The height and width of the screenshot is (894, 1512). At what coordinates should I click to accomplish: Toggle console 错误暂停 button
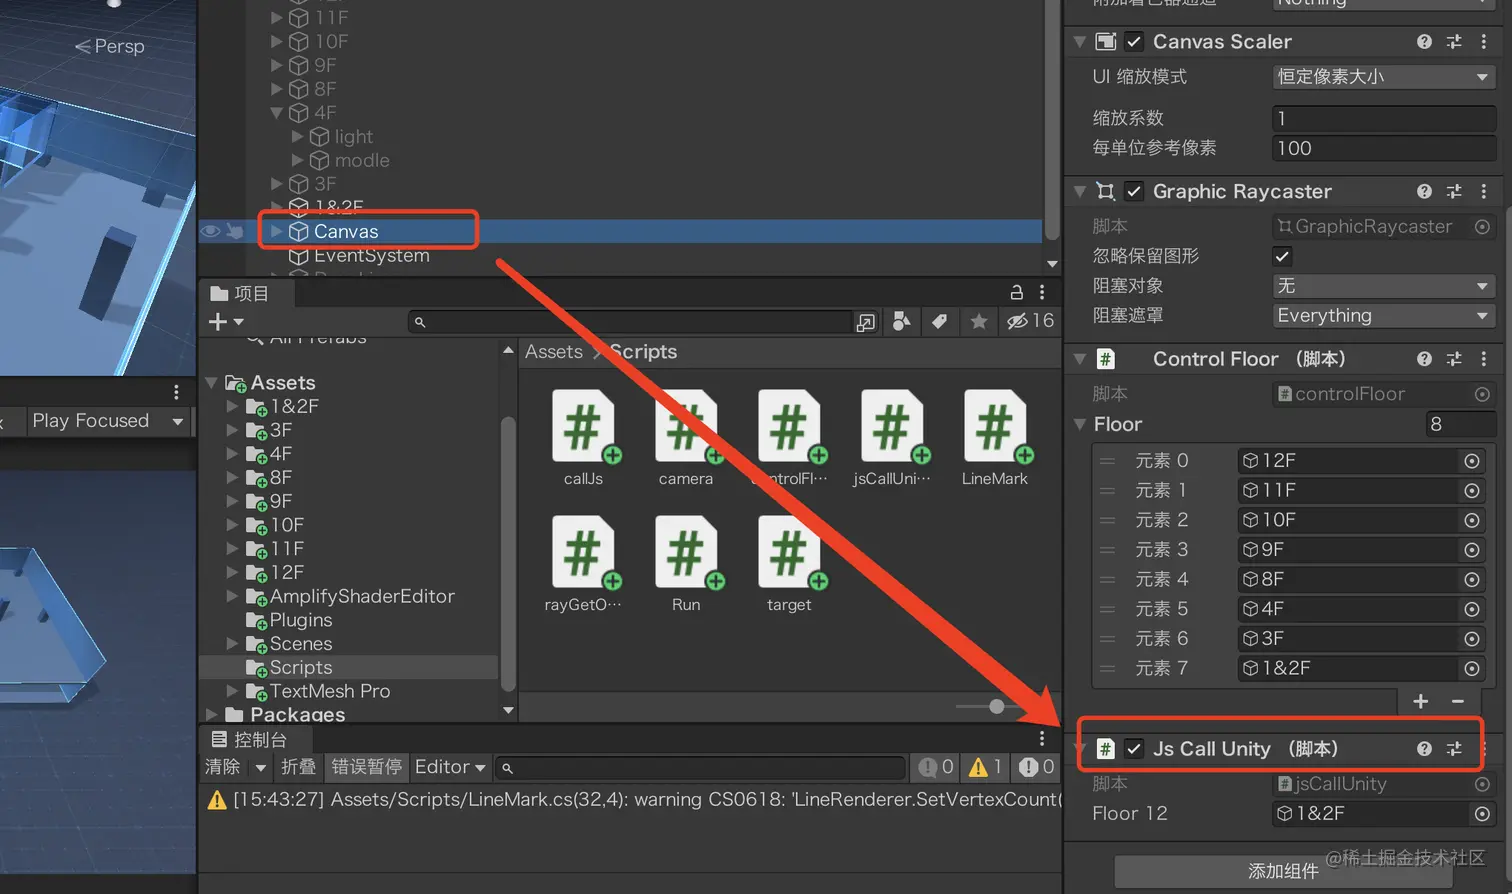(x=366, y=767)
